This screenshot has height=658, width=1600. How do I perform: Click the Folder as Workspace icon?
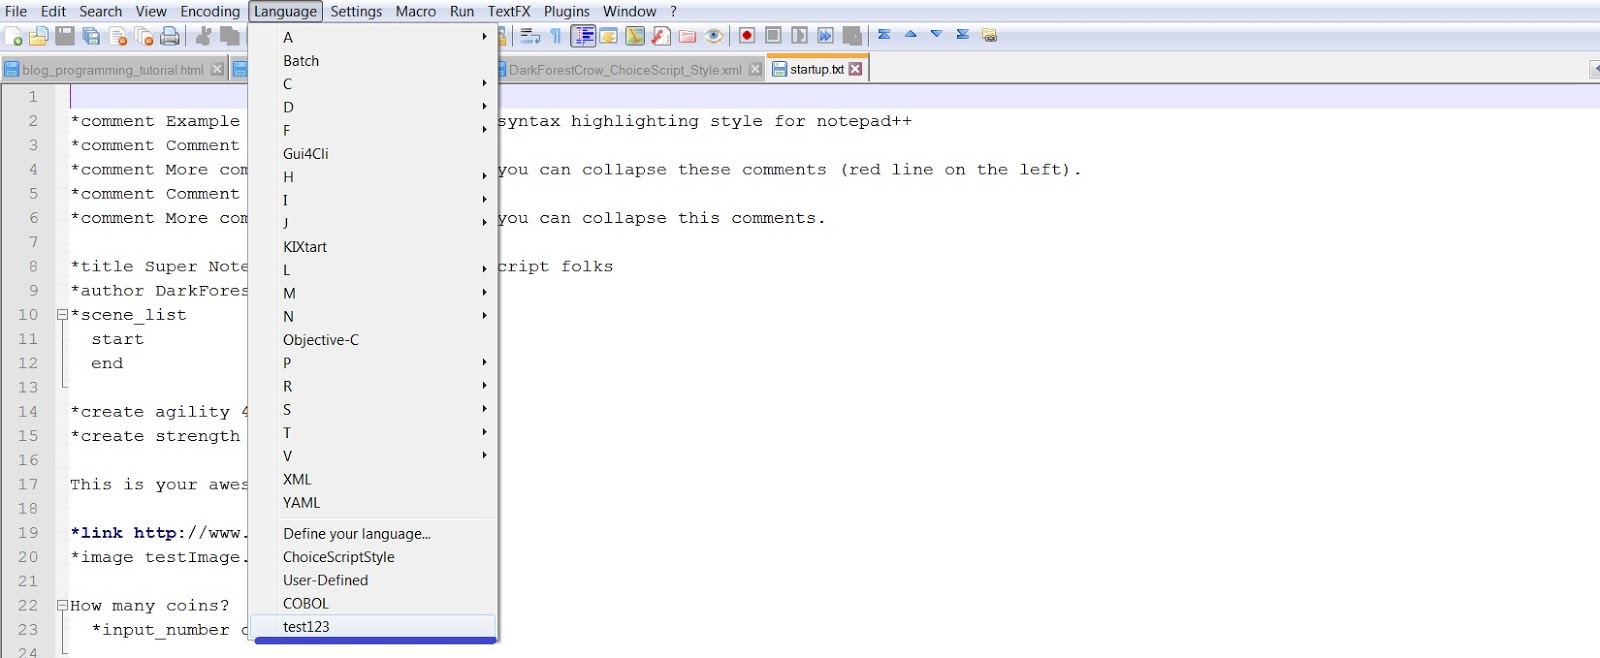[687, 36]
